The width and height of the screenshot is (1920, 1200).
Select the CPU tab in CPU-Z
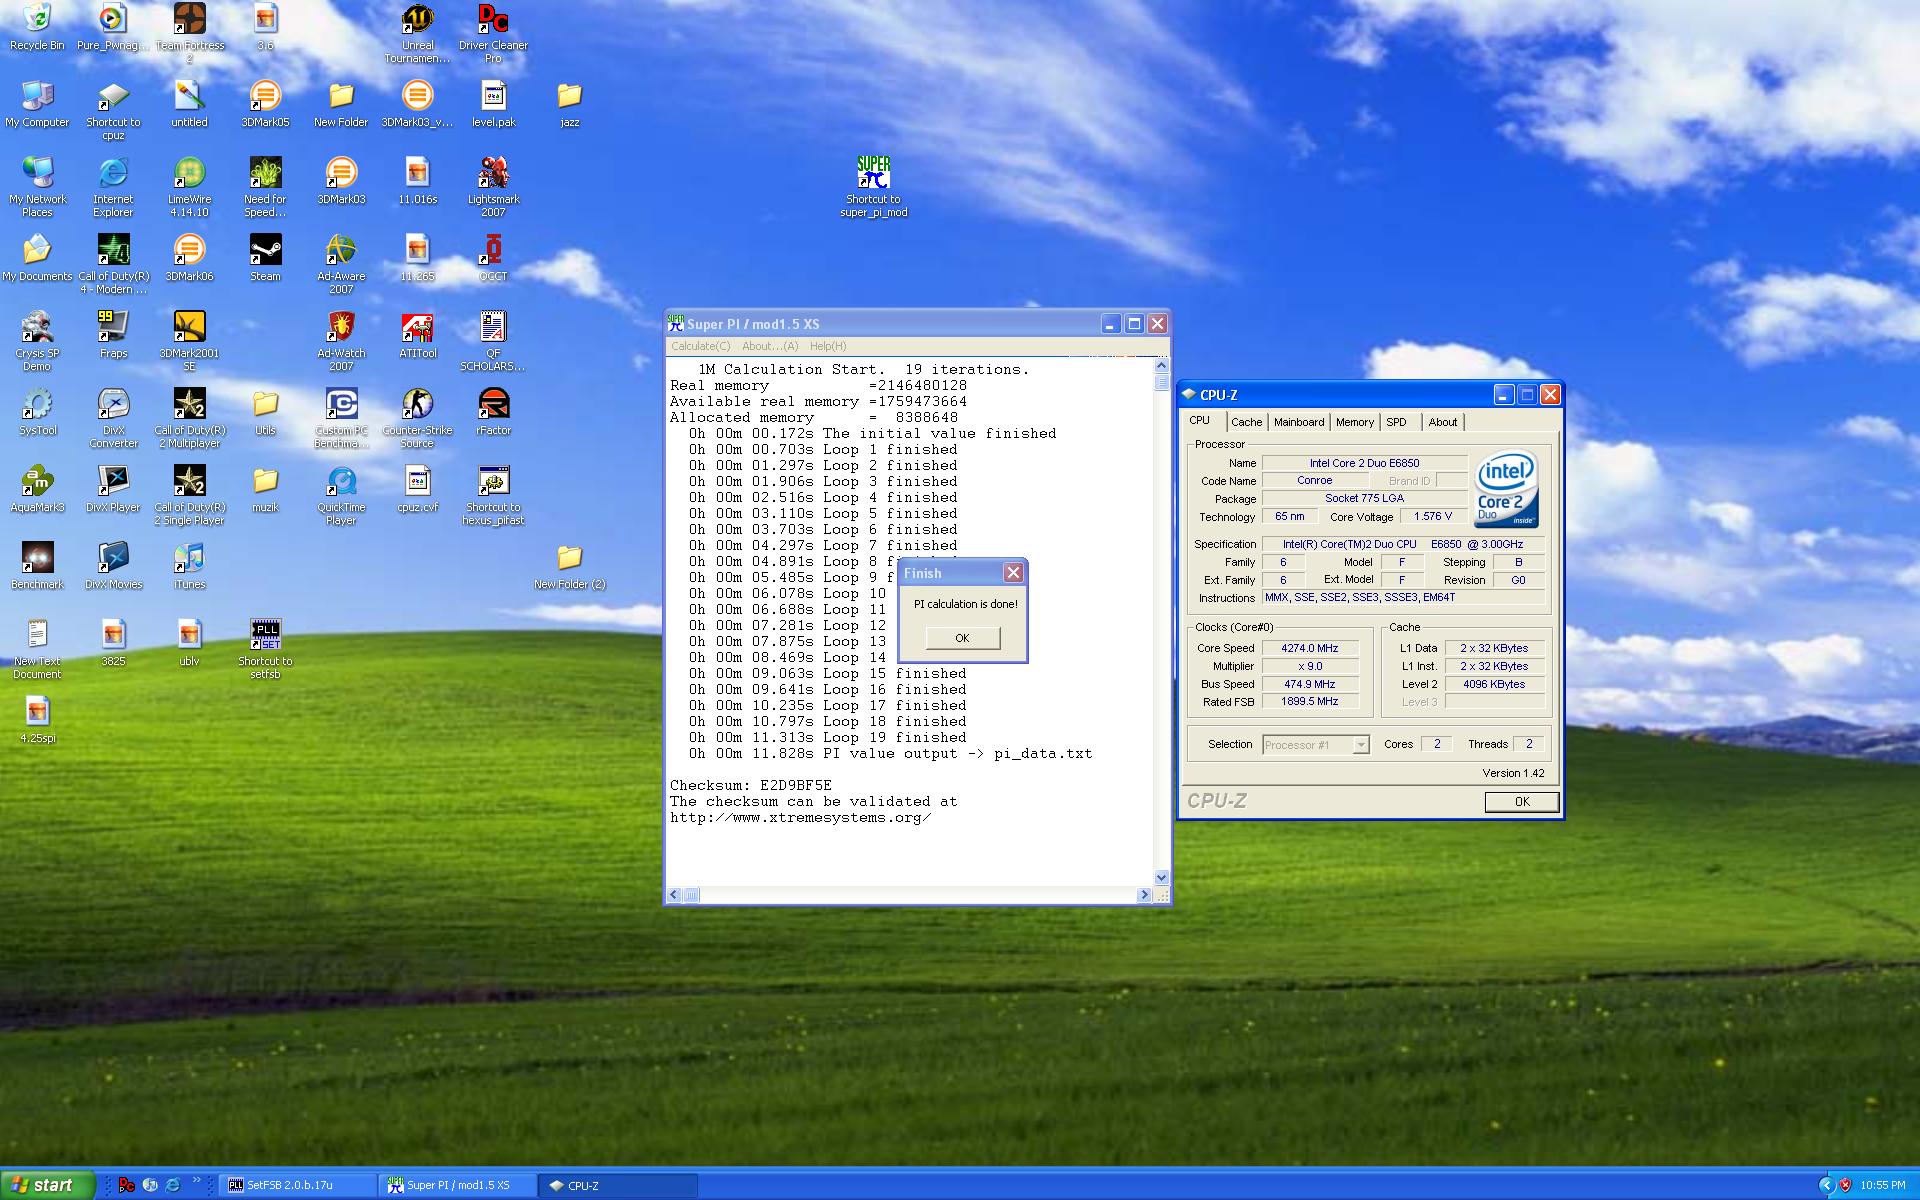(x=1200, y=420)
